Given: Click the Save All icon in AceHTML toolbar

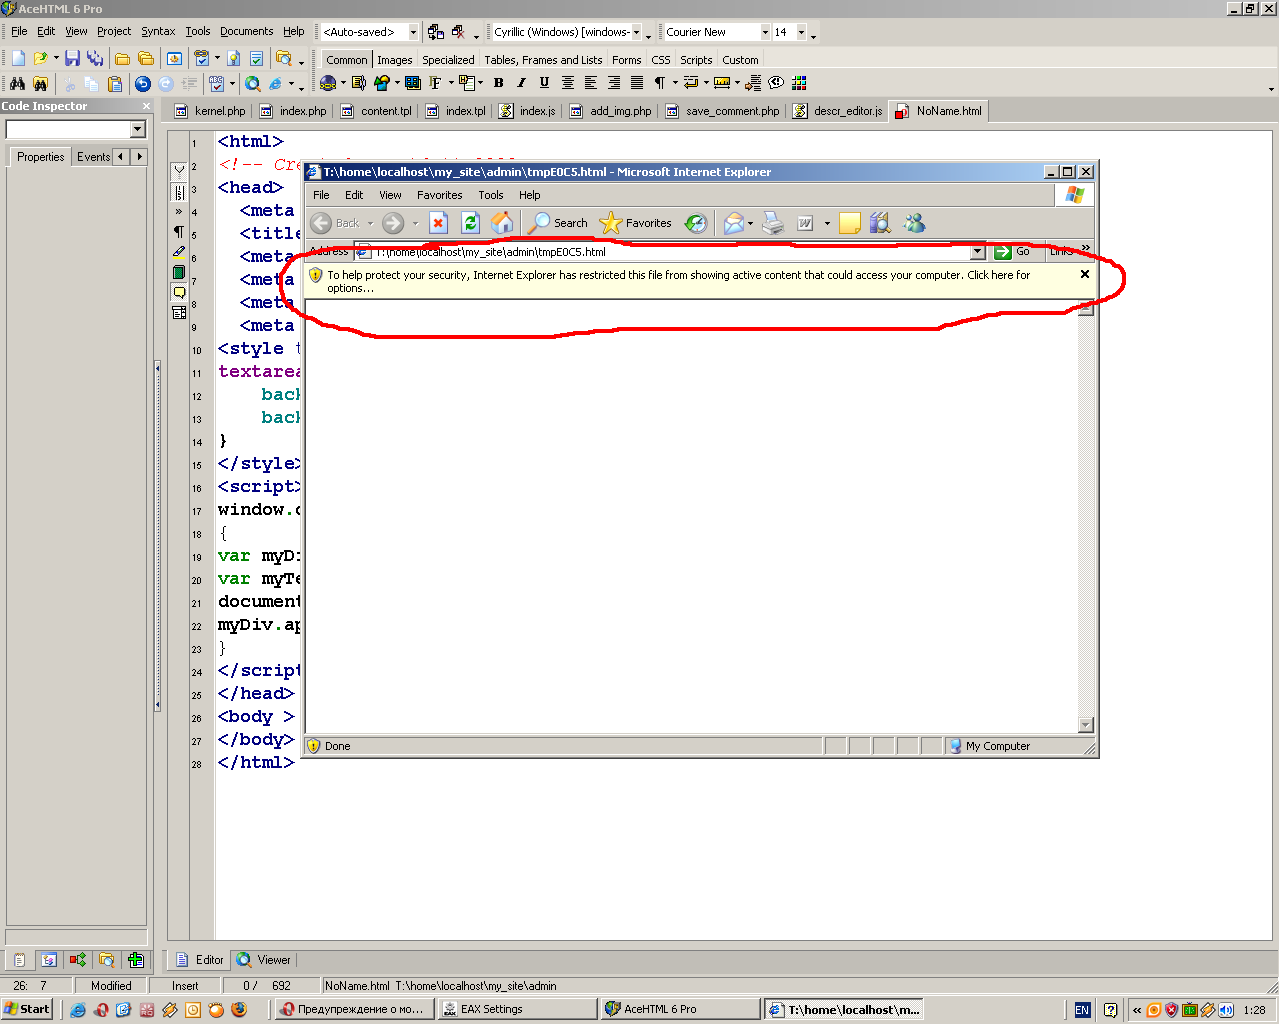Looking at the screenshot, I should 95,59.
